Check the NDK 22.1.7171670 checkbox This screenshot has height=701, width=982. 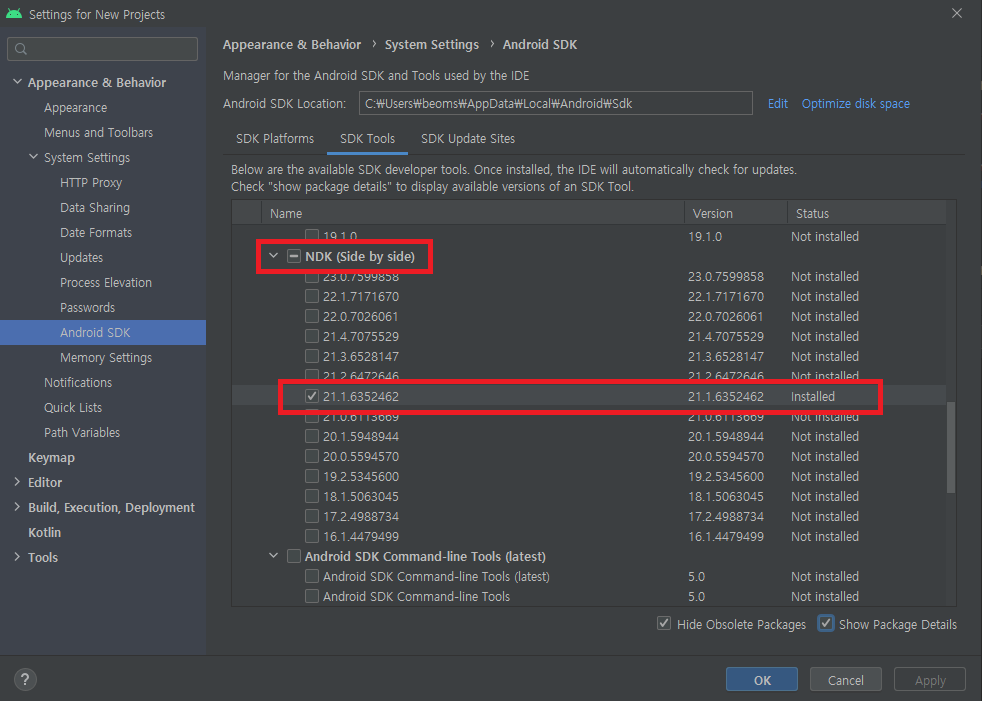click(x=312, y=296)
